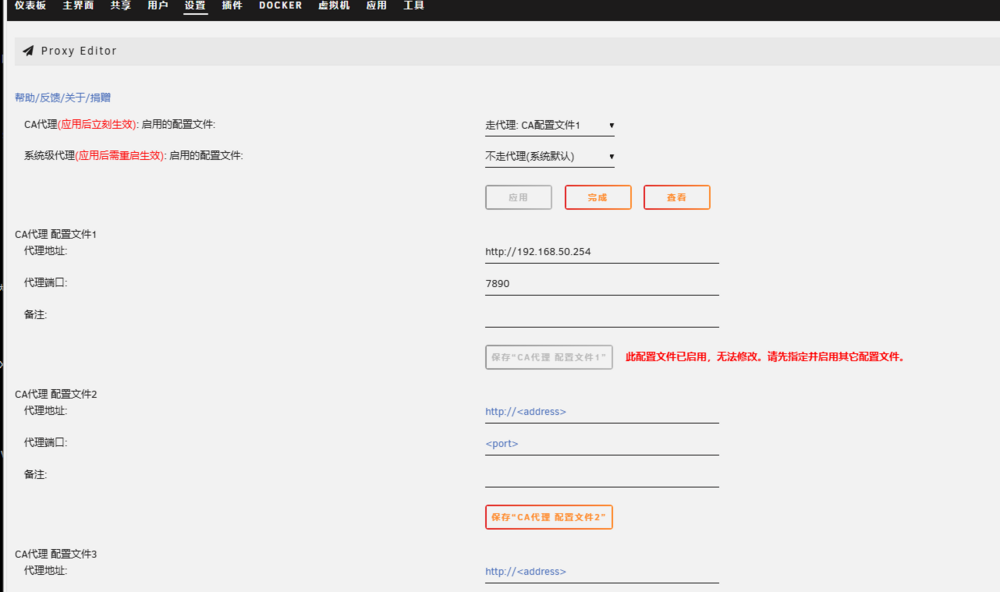Click the greyed 应用 apply button
This screenshot has height=592, width=1000.
518,198
